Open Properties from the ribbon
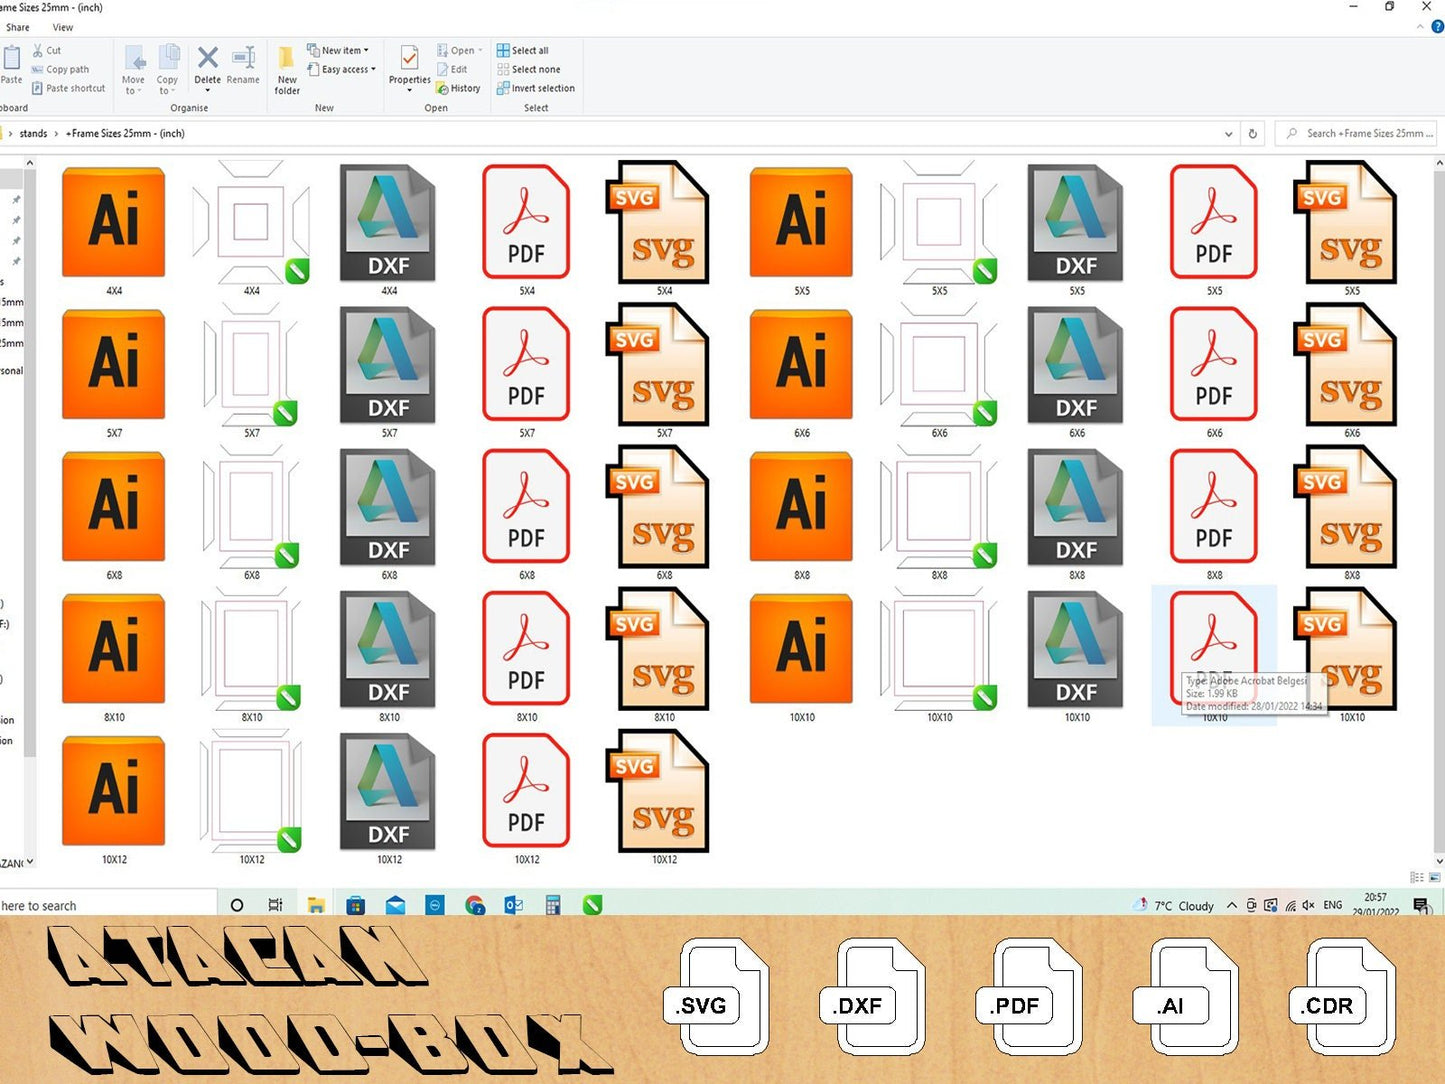Viewport: 1445px width, 1084px height. coord(409,66)
